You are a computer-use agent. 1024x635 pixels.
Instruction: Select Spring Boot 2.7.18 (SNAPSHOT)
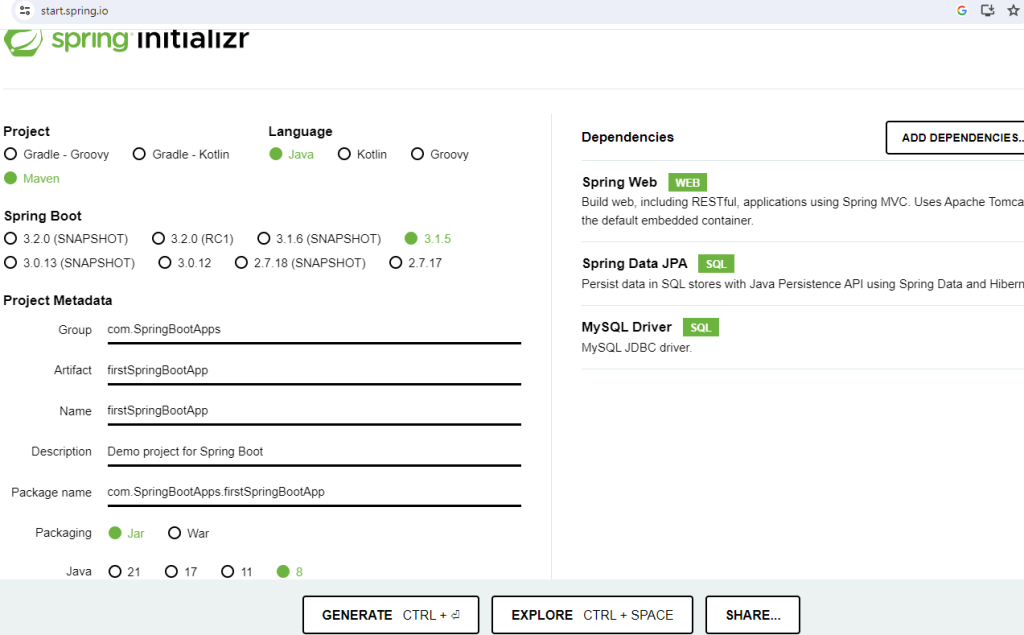coord(300,263)
